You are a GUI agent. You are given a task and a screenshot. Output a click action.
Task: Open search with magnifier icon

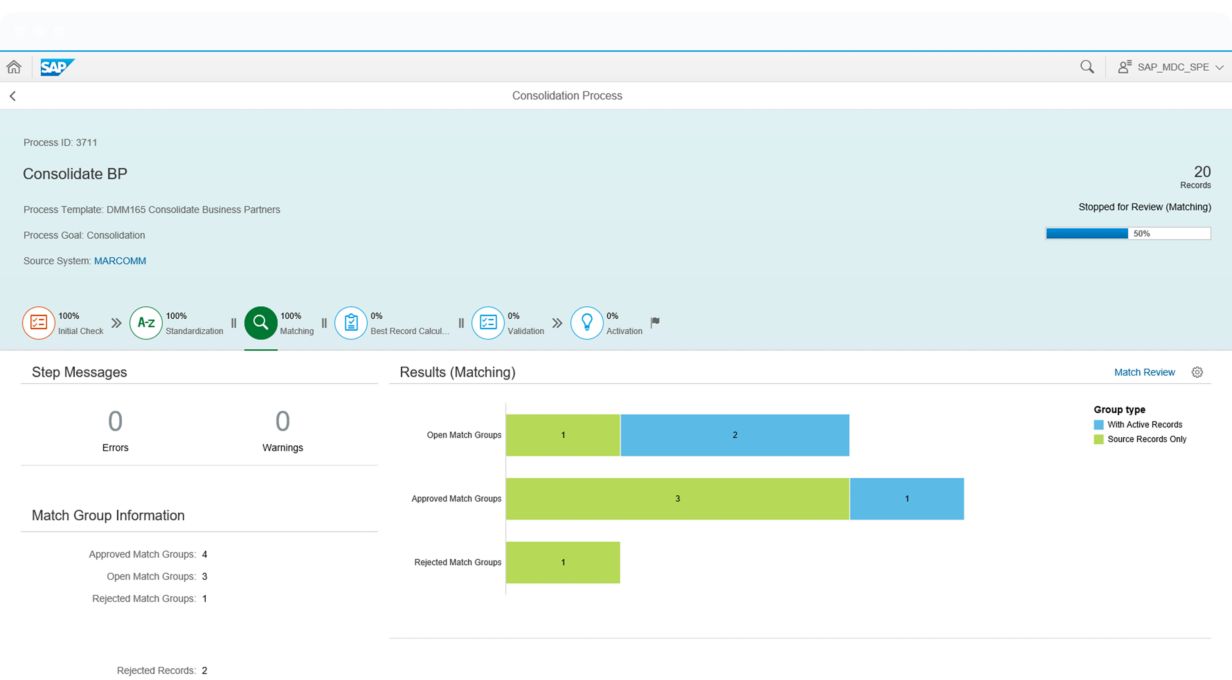1087,67
